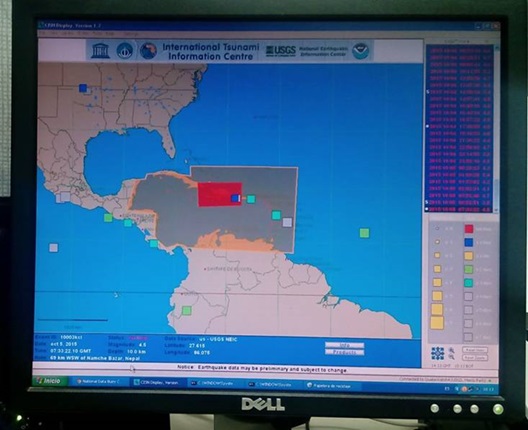Open Papelera de reciclaje taskbar window
528x430 pixels.
(x=331, y=386)
